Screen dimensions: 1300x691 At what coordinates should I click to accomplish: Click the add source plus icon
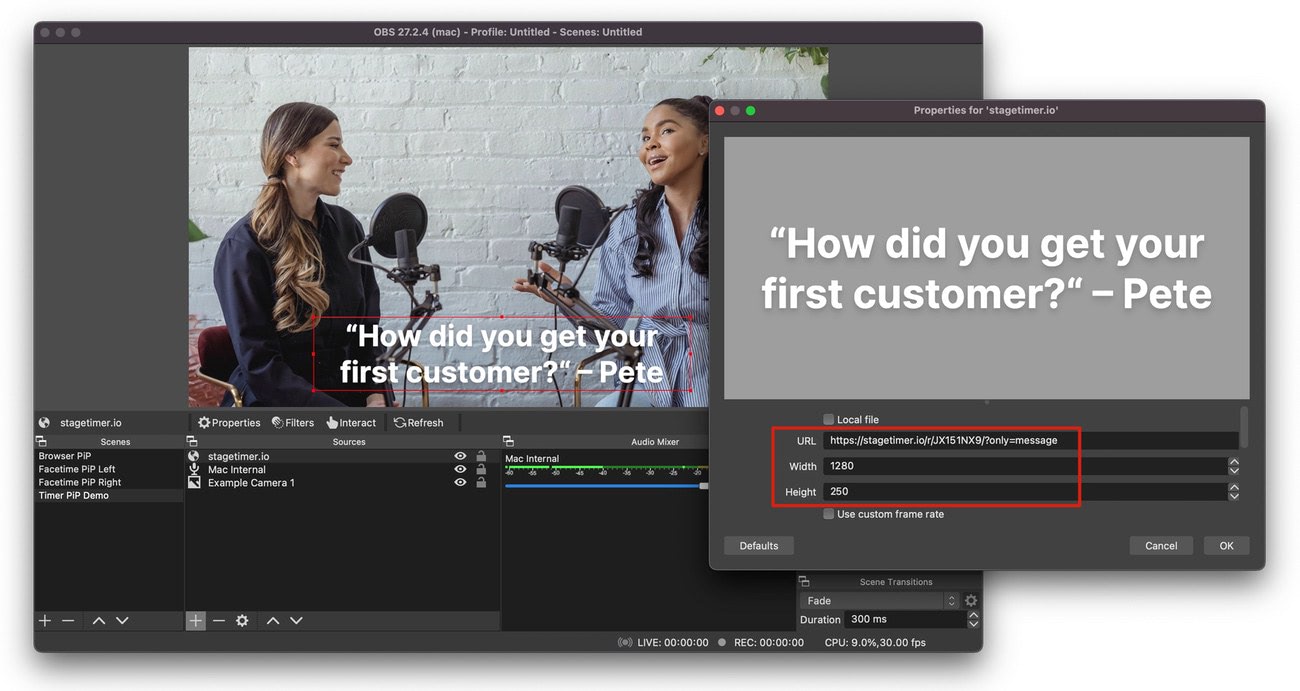click(195, 621)
